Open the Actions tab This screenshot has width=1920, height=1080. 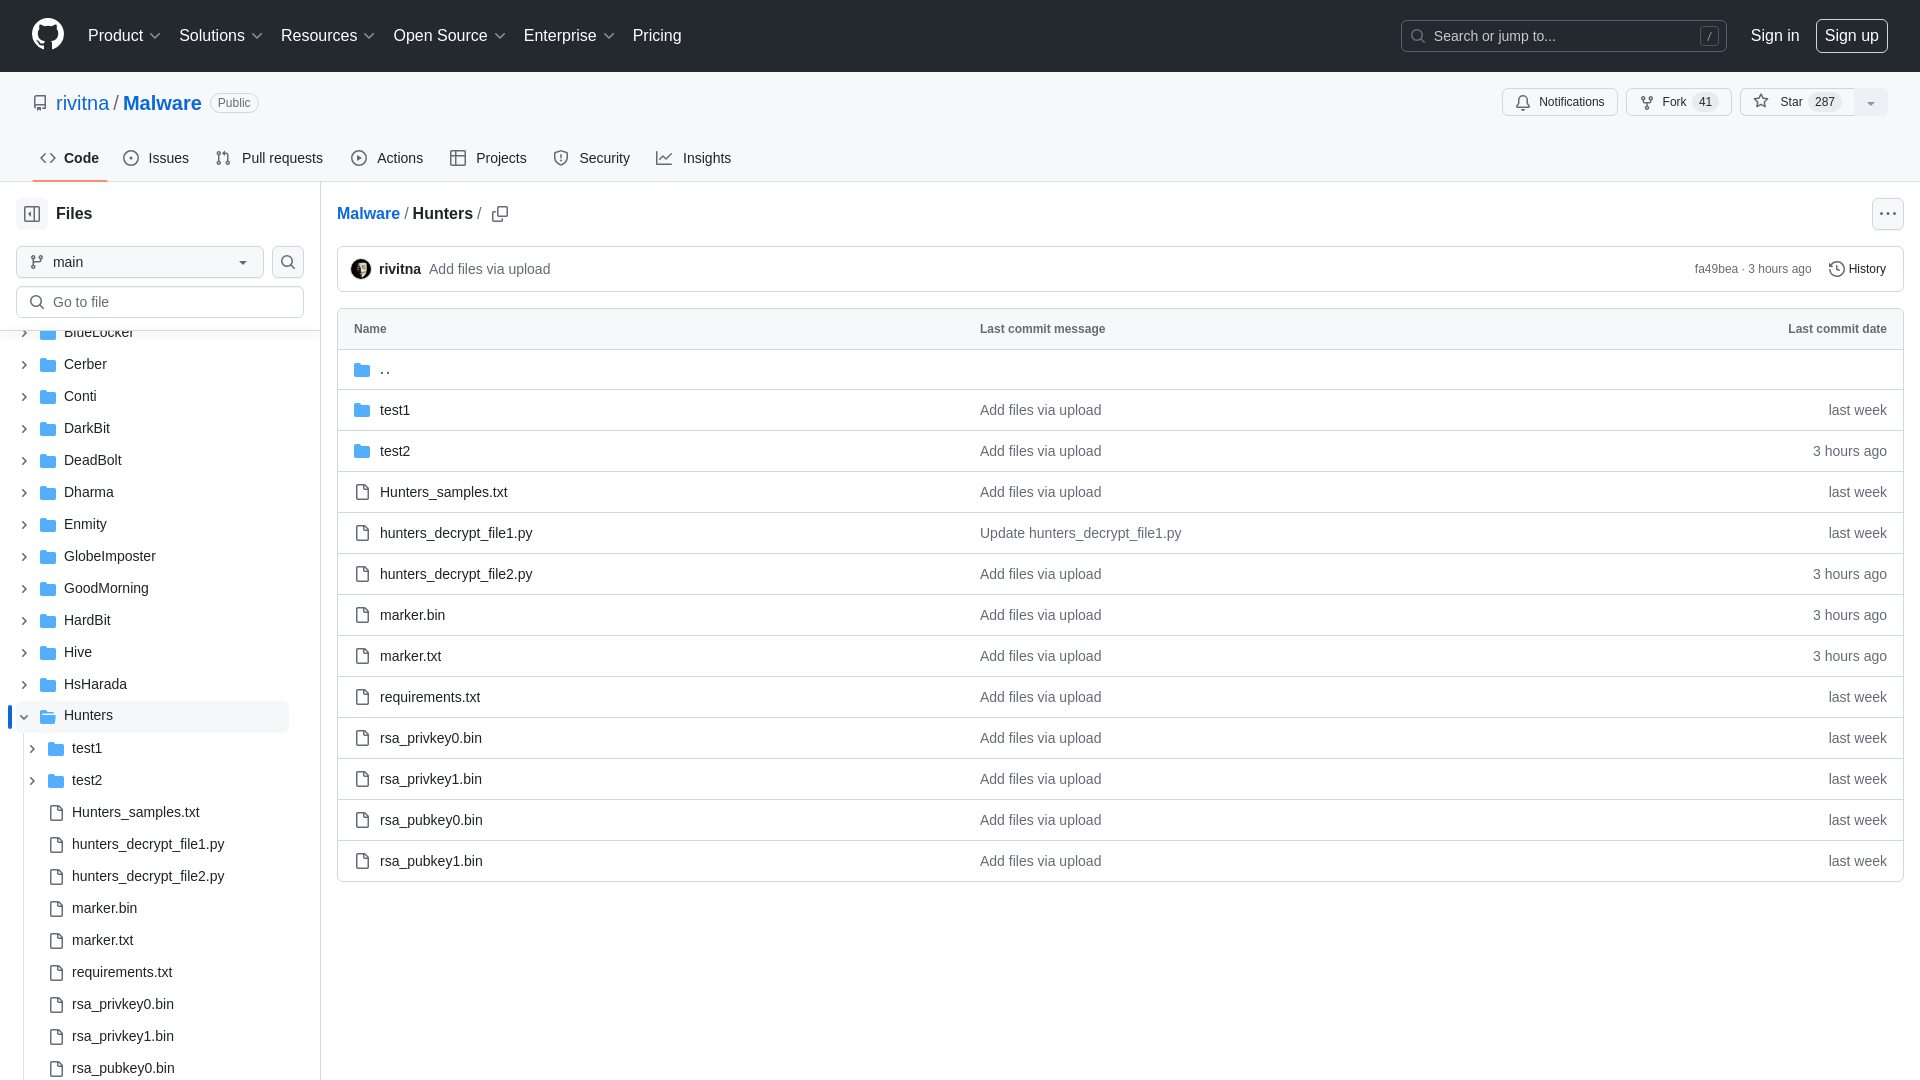387,158
